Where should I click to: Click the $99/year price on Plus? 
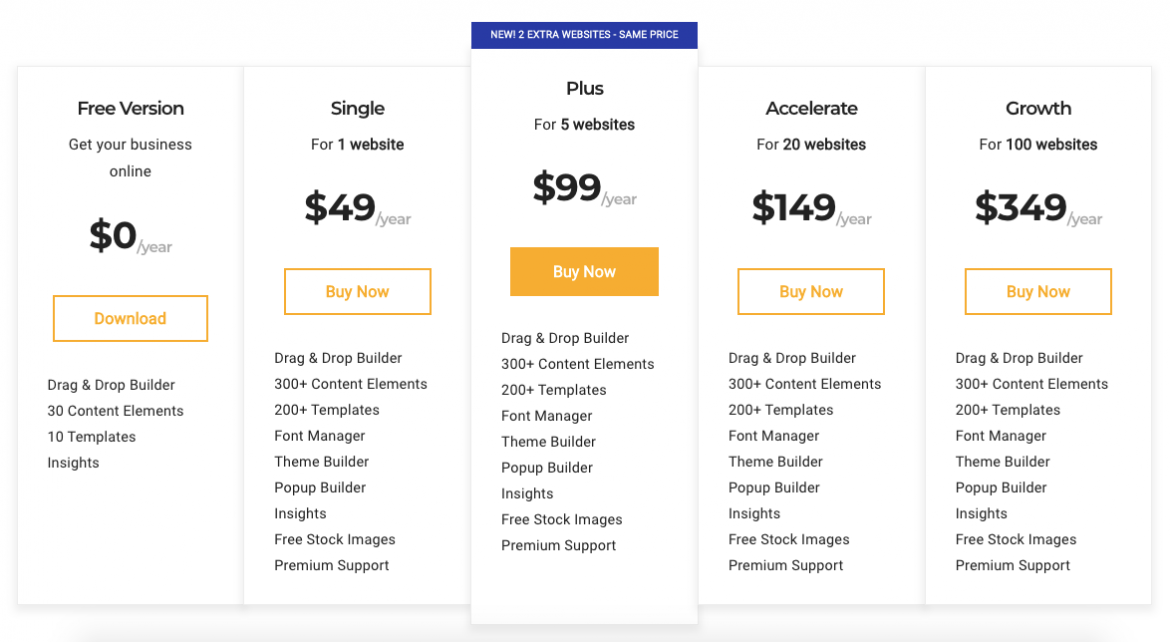pos(584,186)
